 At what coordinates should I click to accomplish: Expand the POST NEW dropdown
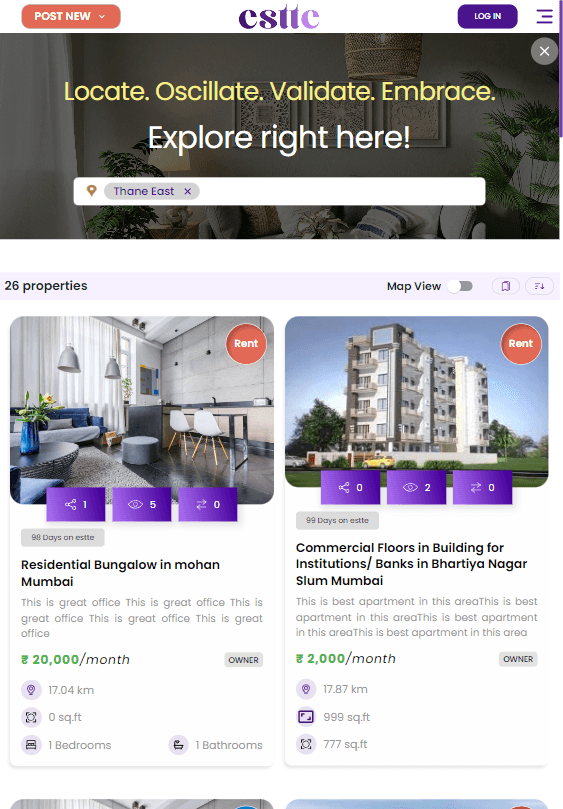pyautogui.click(x=71, y=17)
